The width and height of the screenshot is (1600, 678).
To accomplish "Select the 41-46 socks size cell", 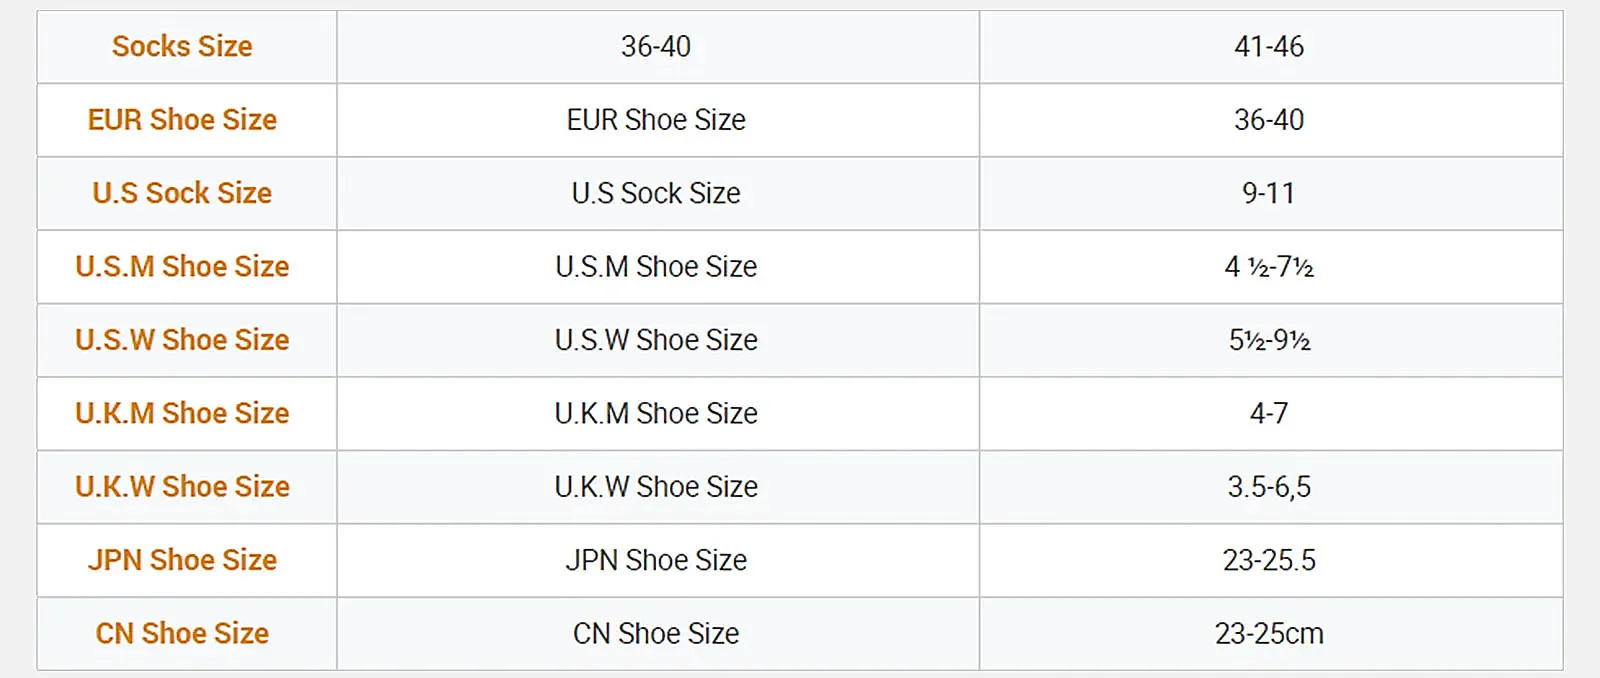I will coord(1269,46).
